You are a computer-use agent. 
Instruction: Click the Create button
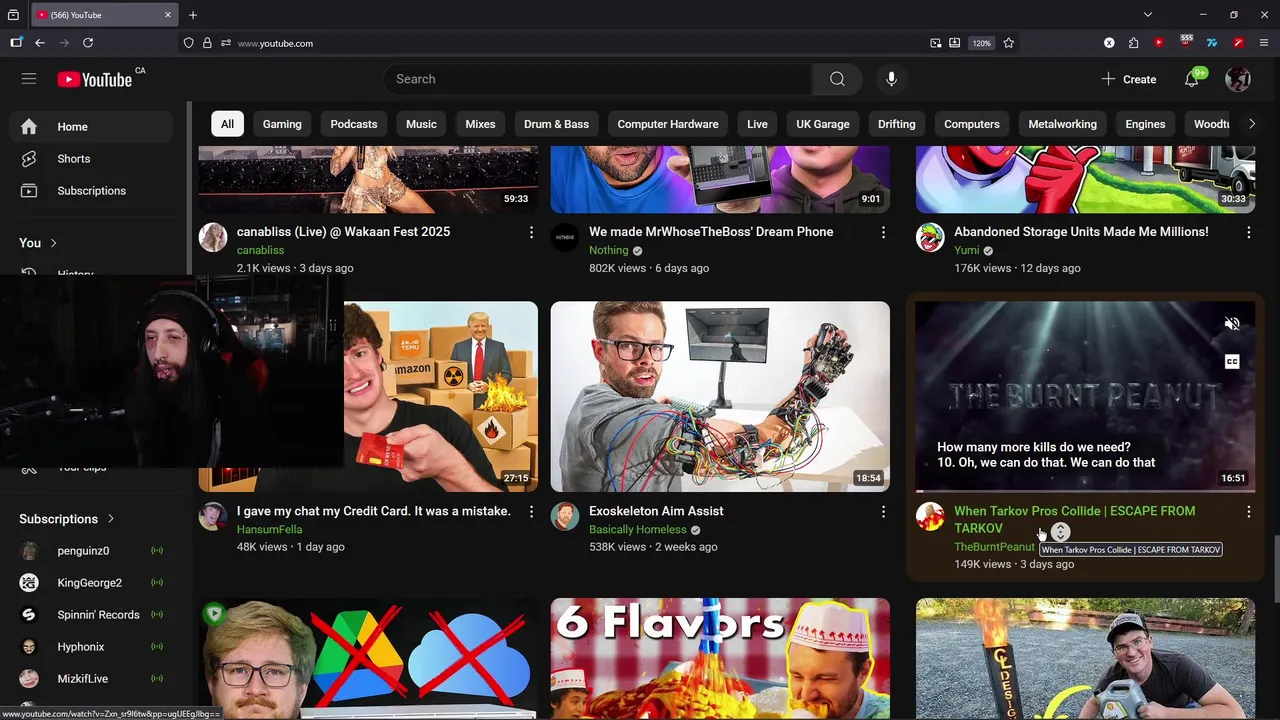tap(1129, 79)
